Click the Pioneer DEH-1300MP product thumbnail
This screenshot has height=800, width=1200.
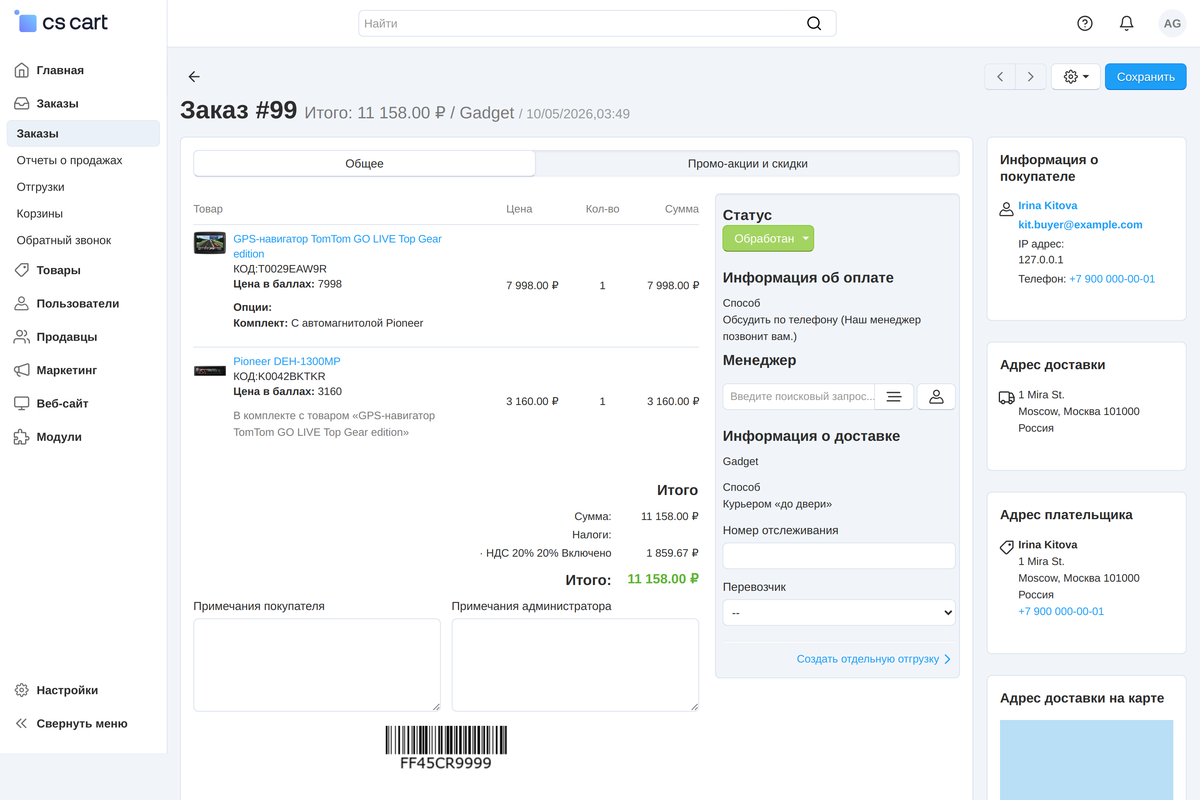pyautogui.click(x=210, y=371)
